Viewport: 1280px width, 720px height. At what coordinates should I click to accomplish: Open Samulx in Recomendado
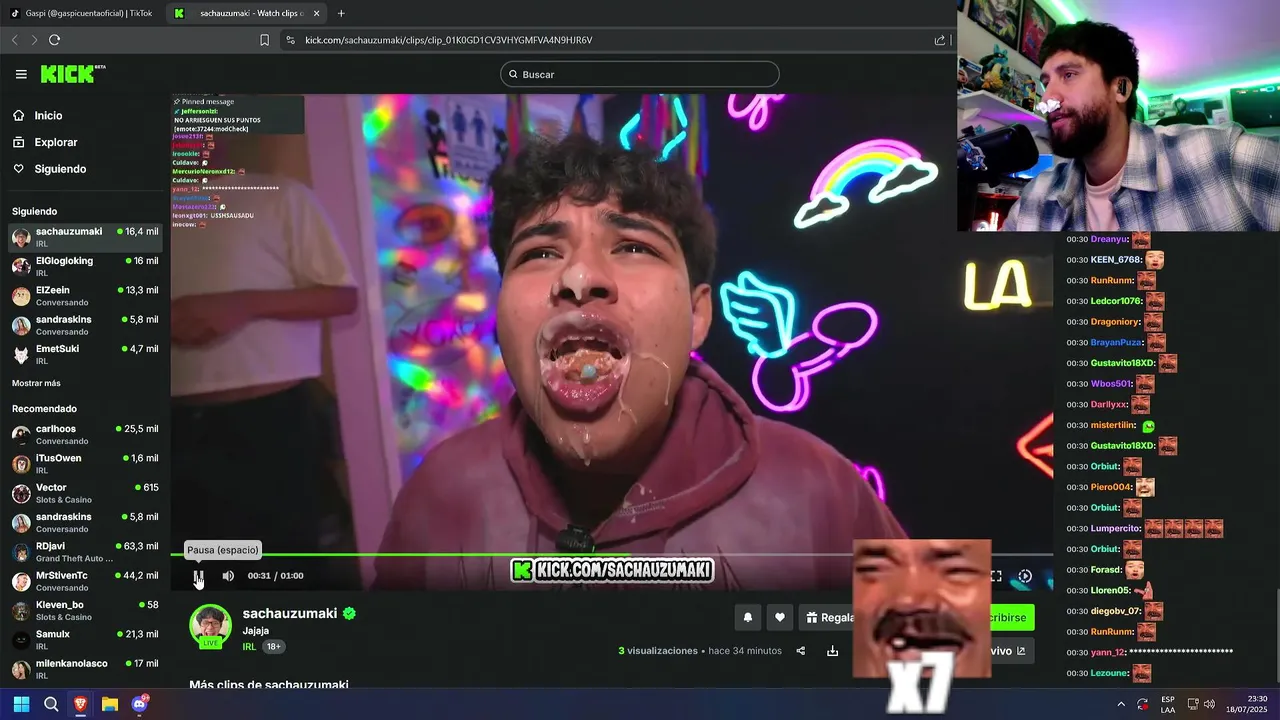click(85, 640)
